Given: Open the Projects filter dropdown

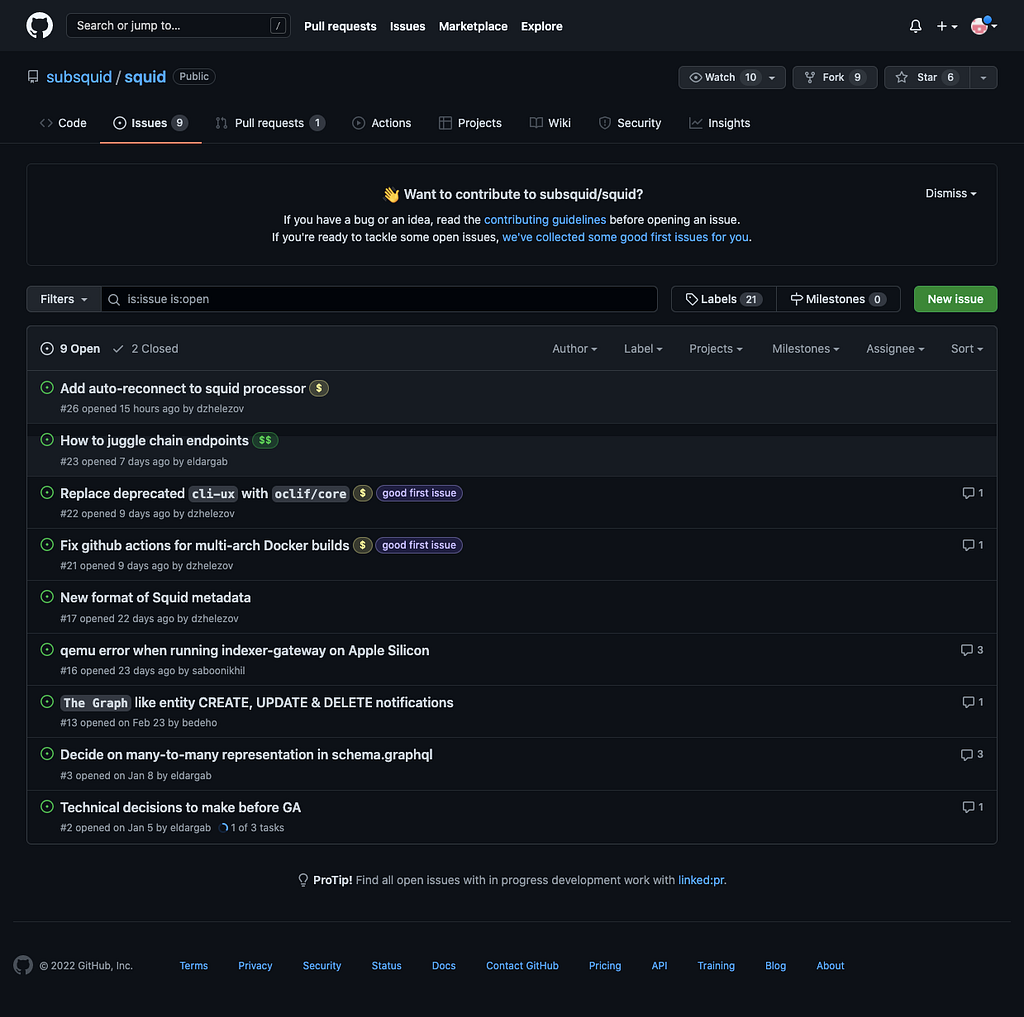Looking at the screenshot, I should 716,349.
